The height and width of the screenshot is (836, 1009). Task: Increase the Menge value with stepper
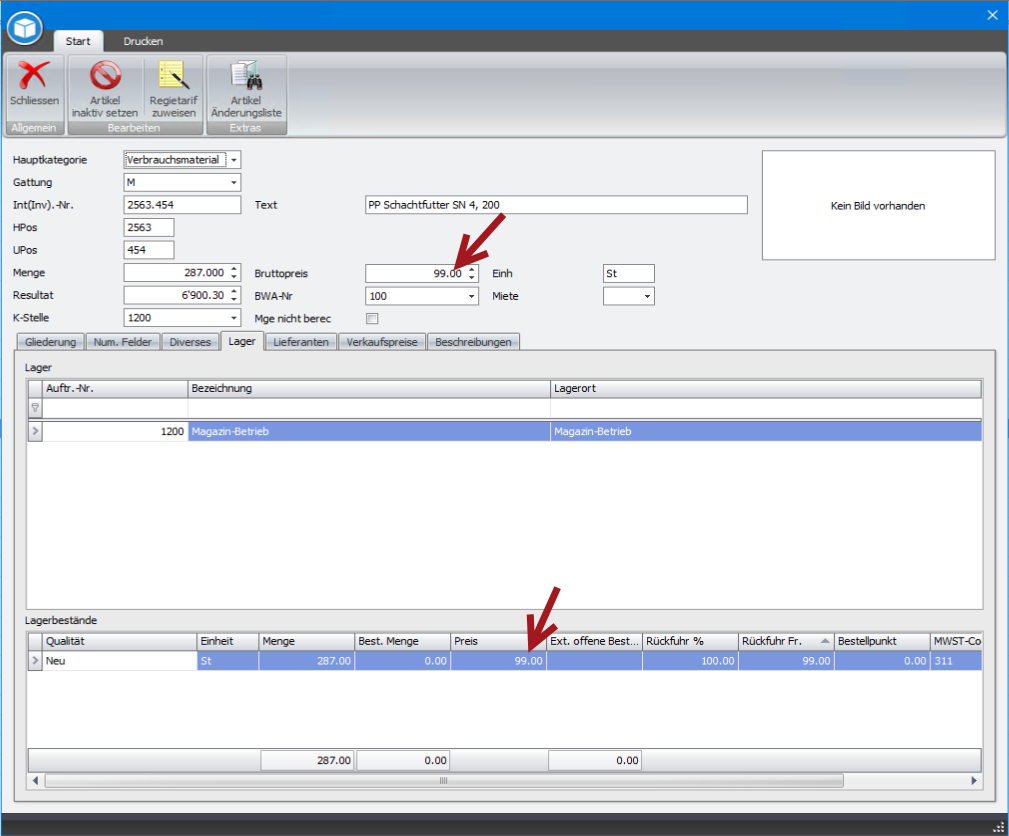234,269
